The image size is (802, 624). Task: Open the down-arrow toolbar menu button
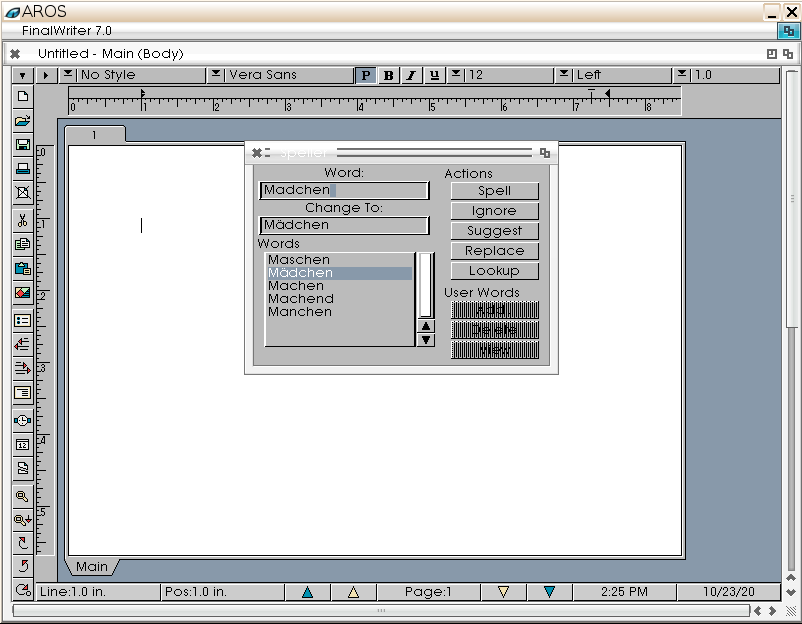pos(23,75)
